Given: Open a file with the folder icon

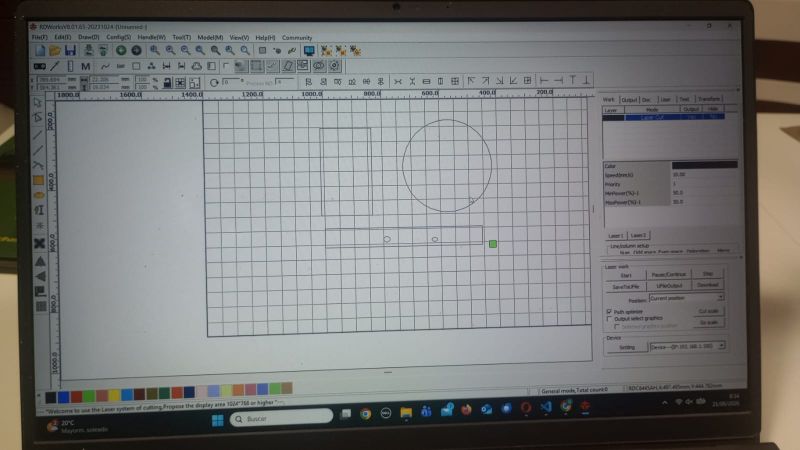Looking at the screenshot, I should (x=55, y=51).
